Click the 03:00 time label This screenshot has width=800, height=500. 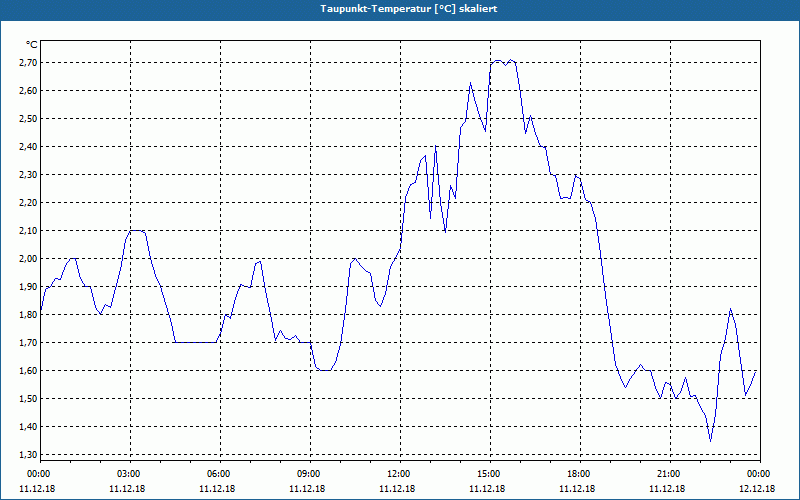click(128, 474)
